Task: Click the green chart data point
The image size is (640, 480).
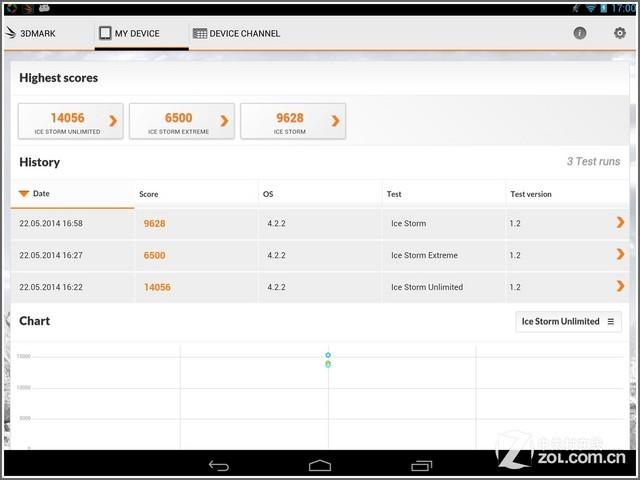Action: click(328, 364)
